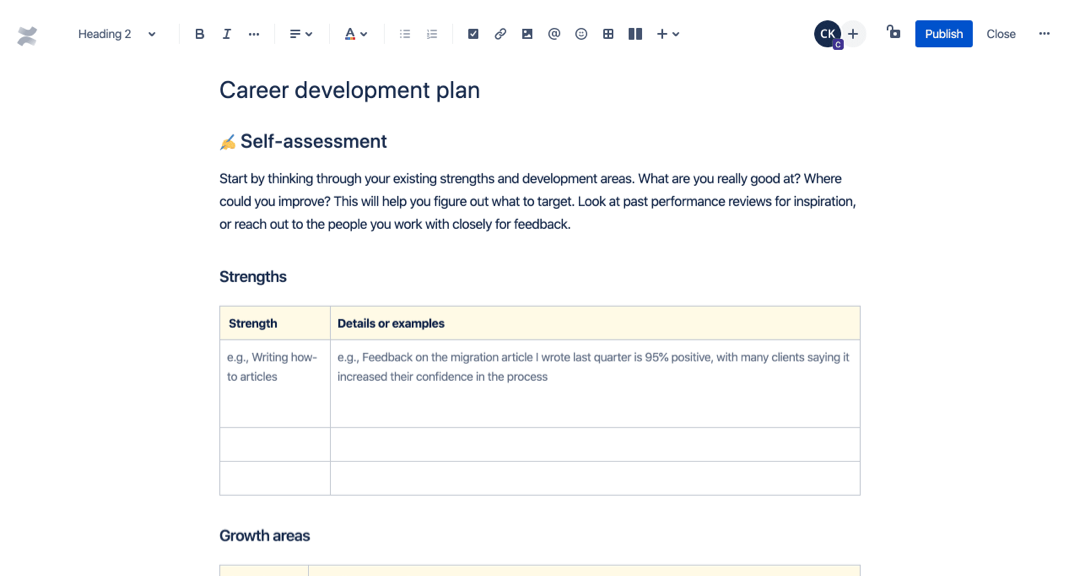Insert a table from the toolbar
The width and height of the screenshot is (1080, 576).
pos(608,33)
